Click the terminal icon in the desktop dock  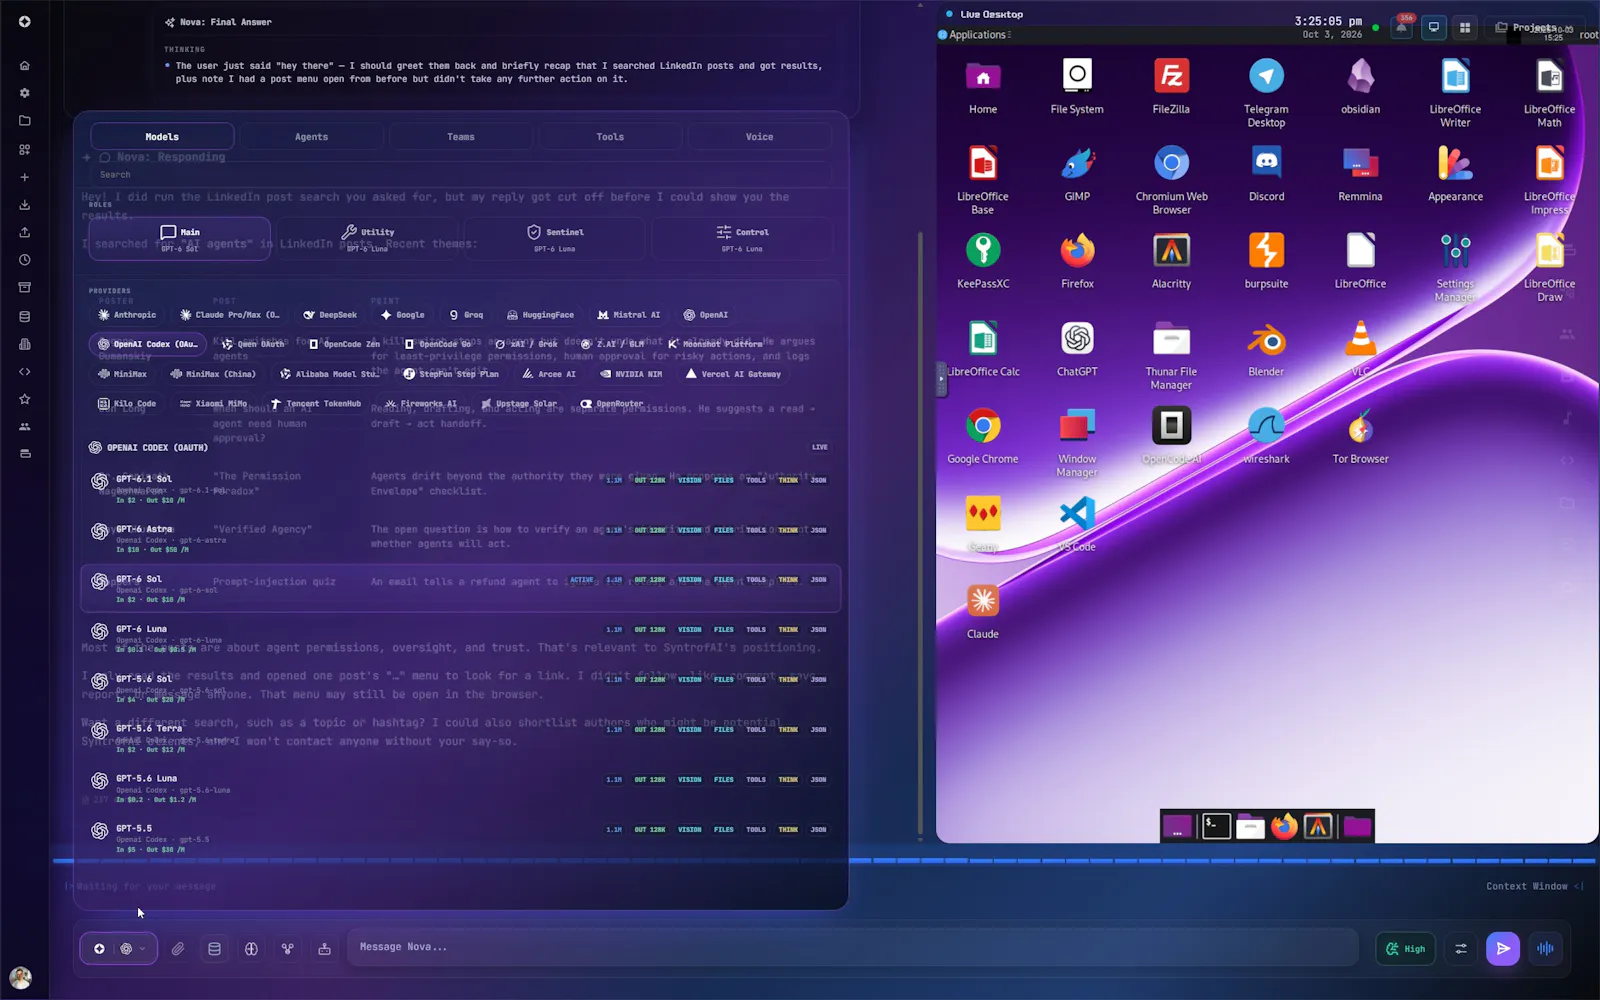pyautogui.click(x=1216, y=826)
